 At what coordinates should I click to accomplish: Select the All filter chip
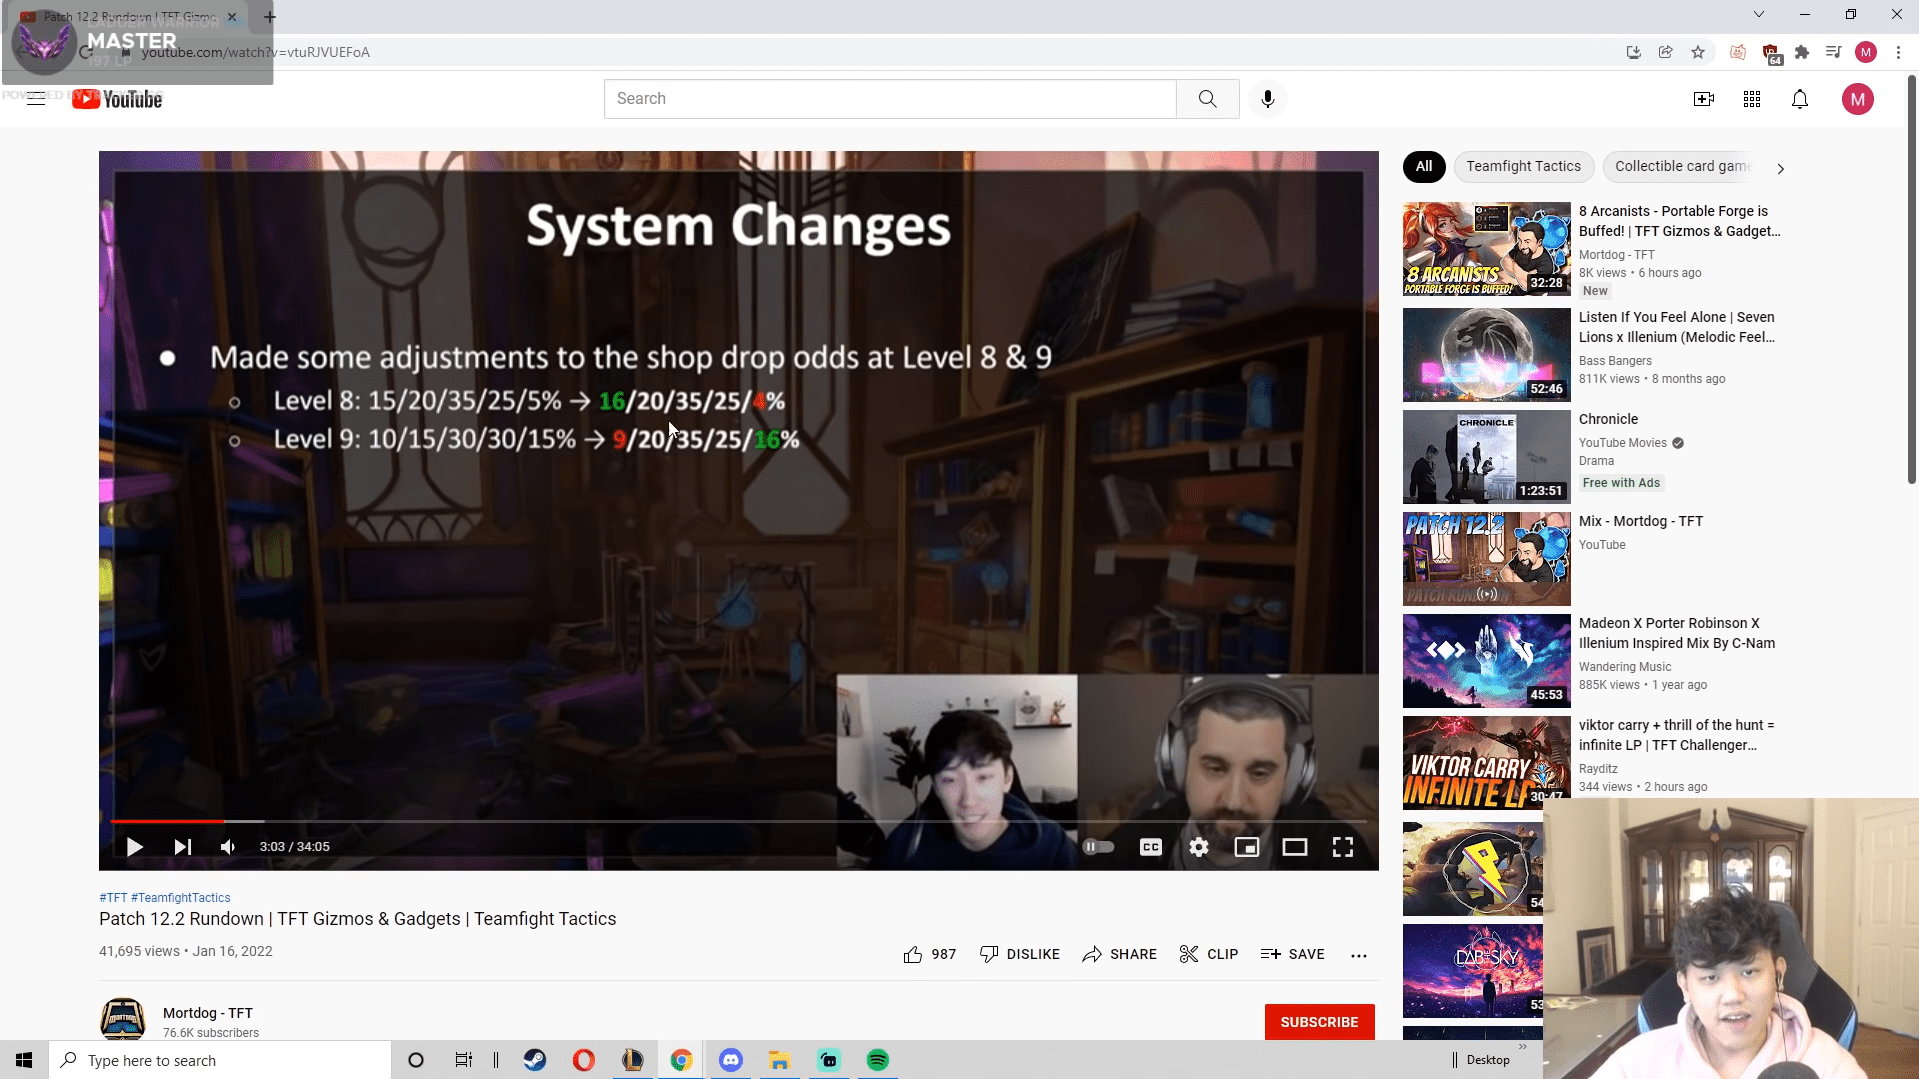click(1424, 167)
